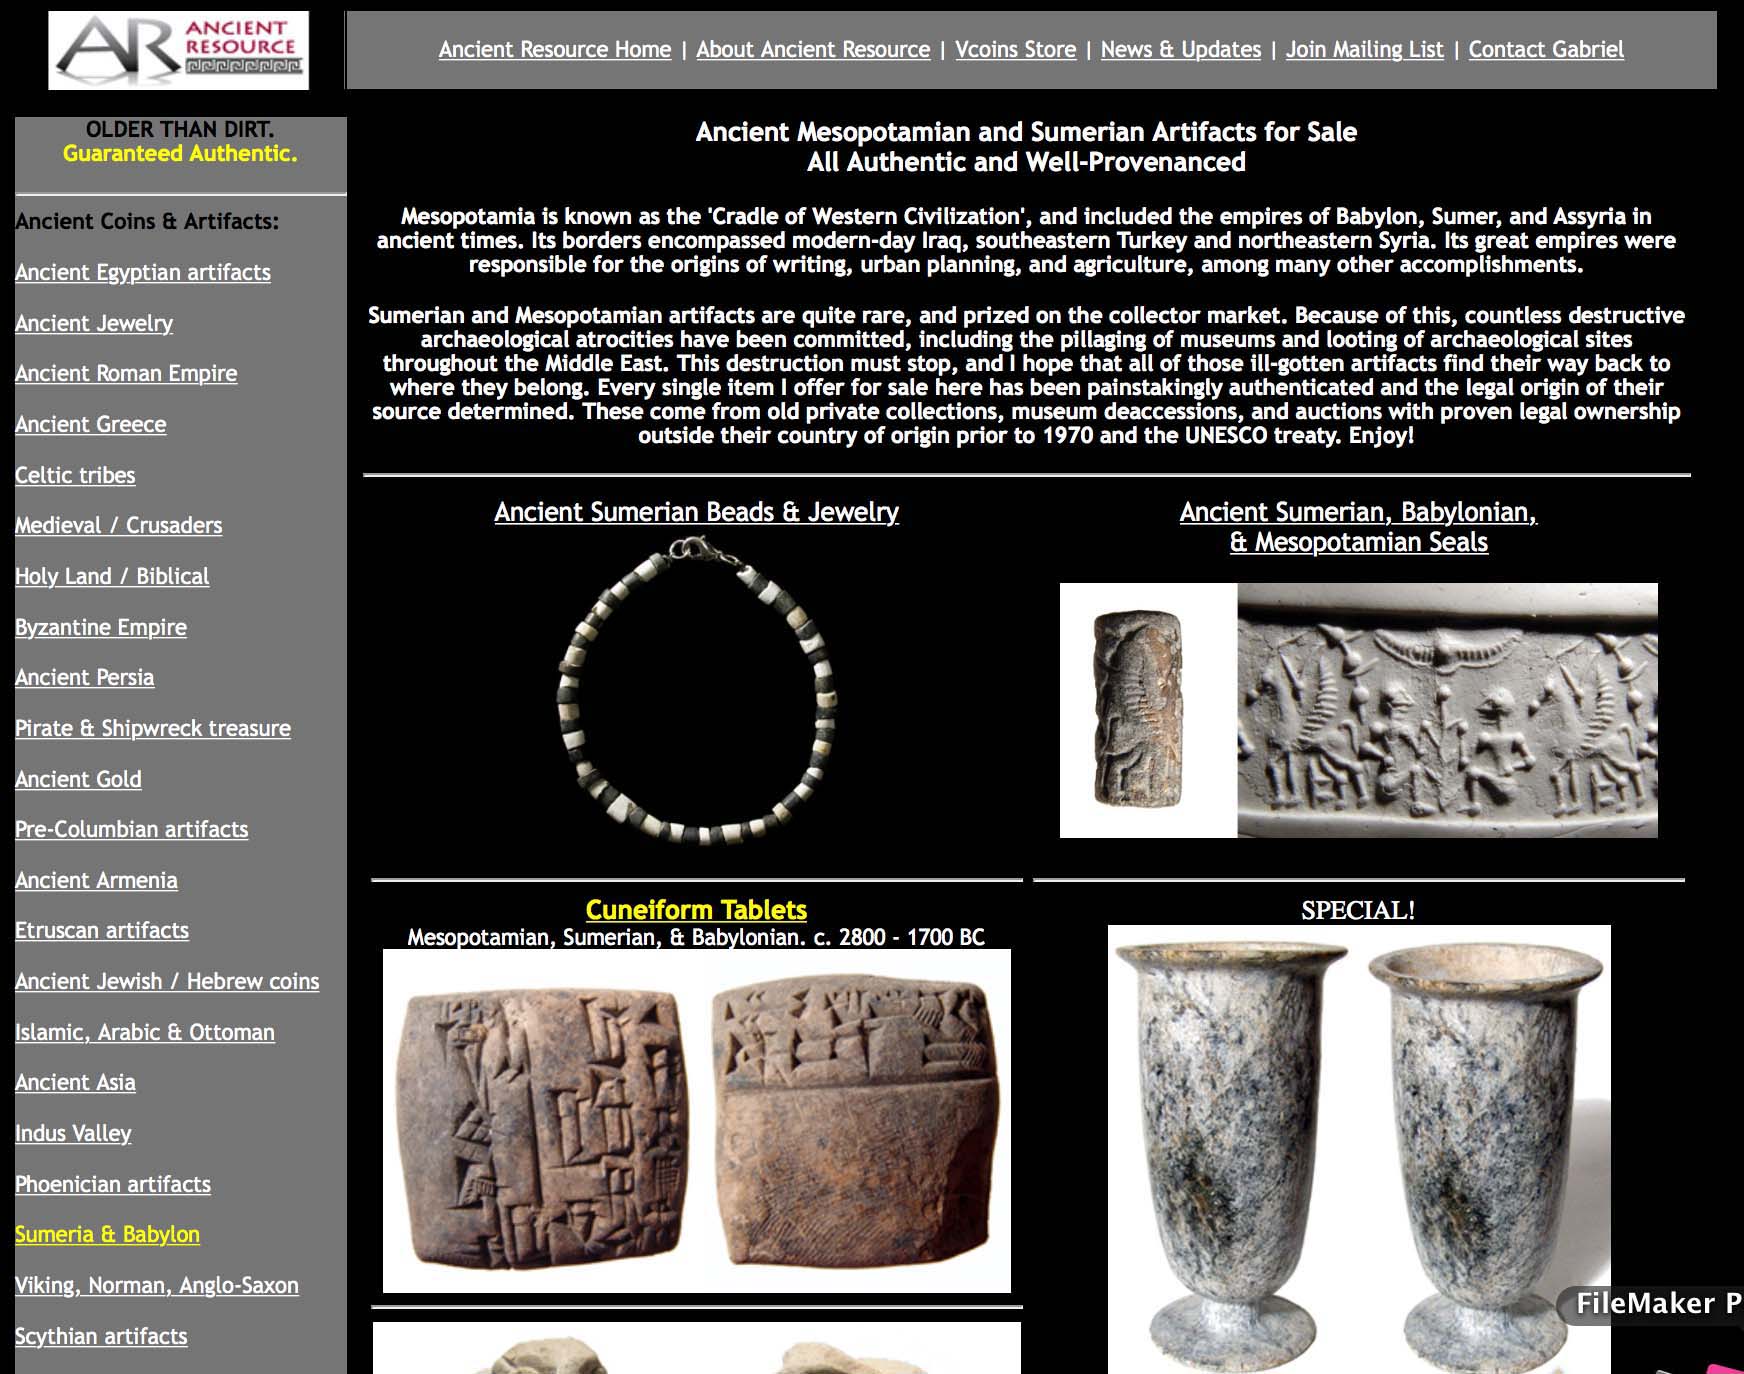Click the SPECIAL stone vases image

tap(1359, 1149)
